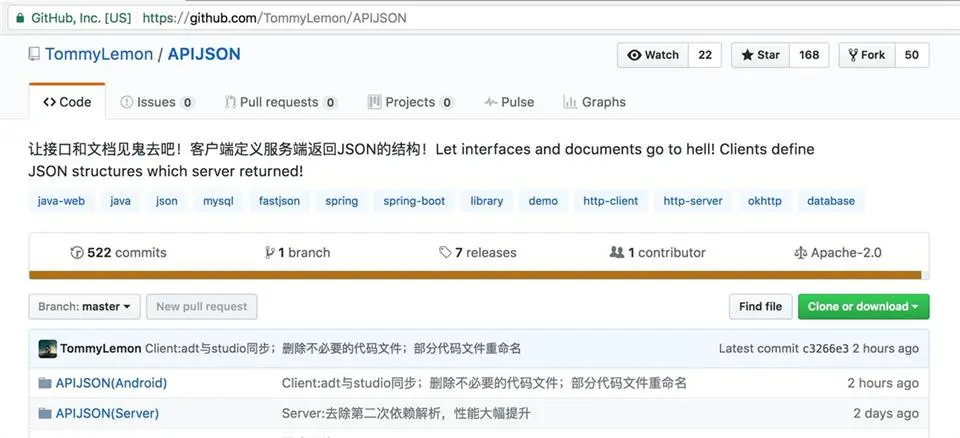Screen dimensions: 960x438
Task: Click the okhttp topic tag
Action: pyautogui.click(x=765, y=201)
